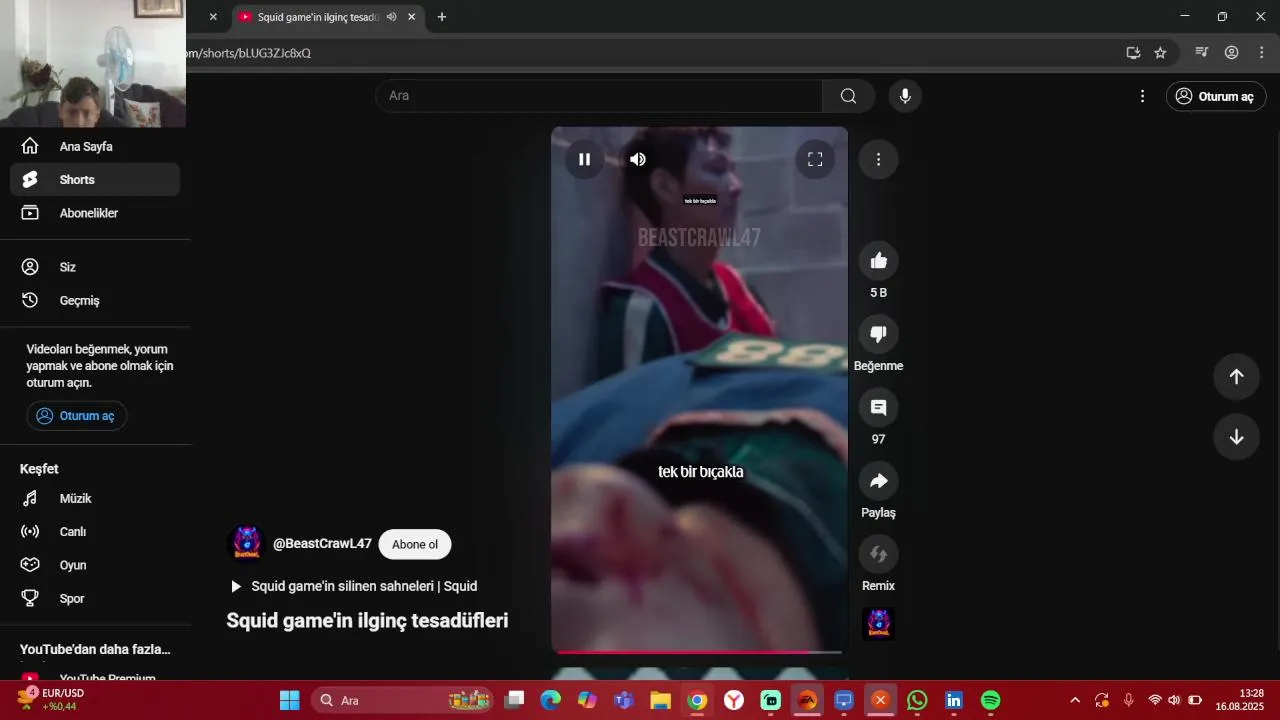1280x720 pixels.
Task: Click Oturum aç button in header
Action: (x=1216, y=96)
